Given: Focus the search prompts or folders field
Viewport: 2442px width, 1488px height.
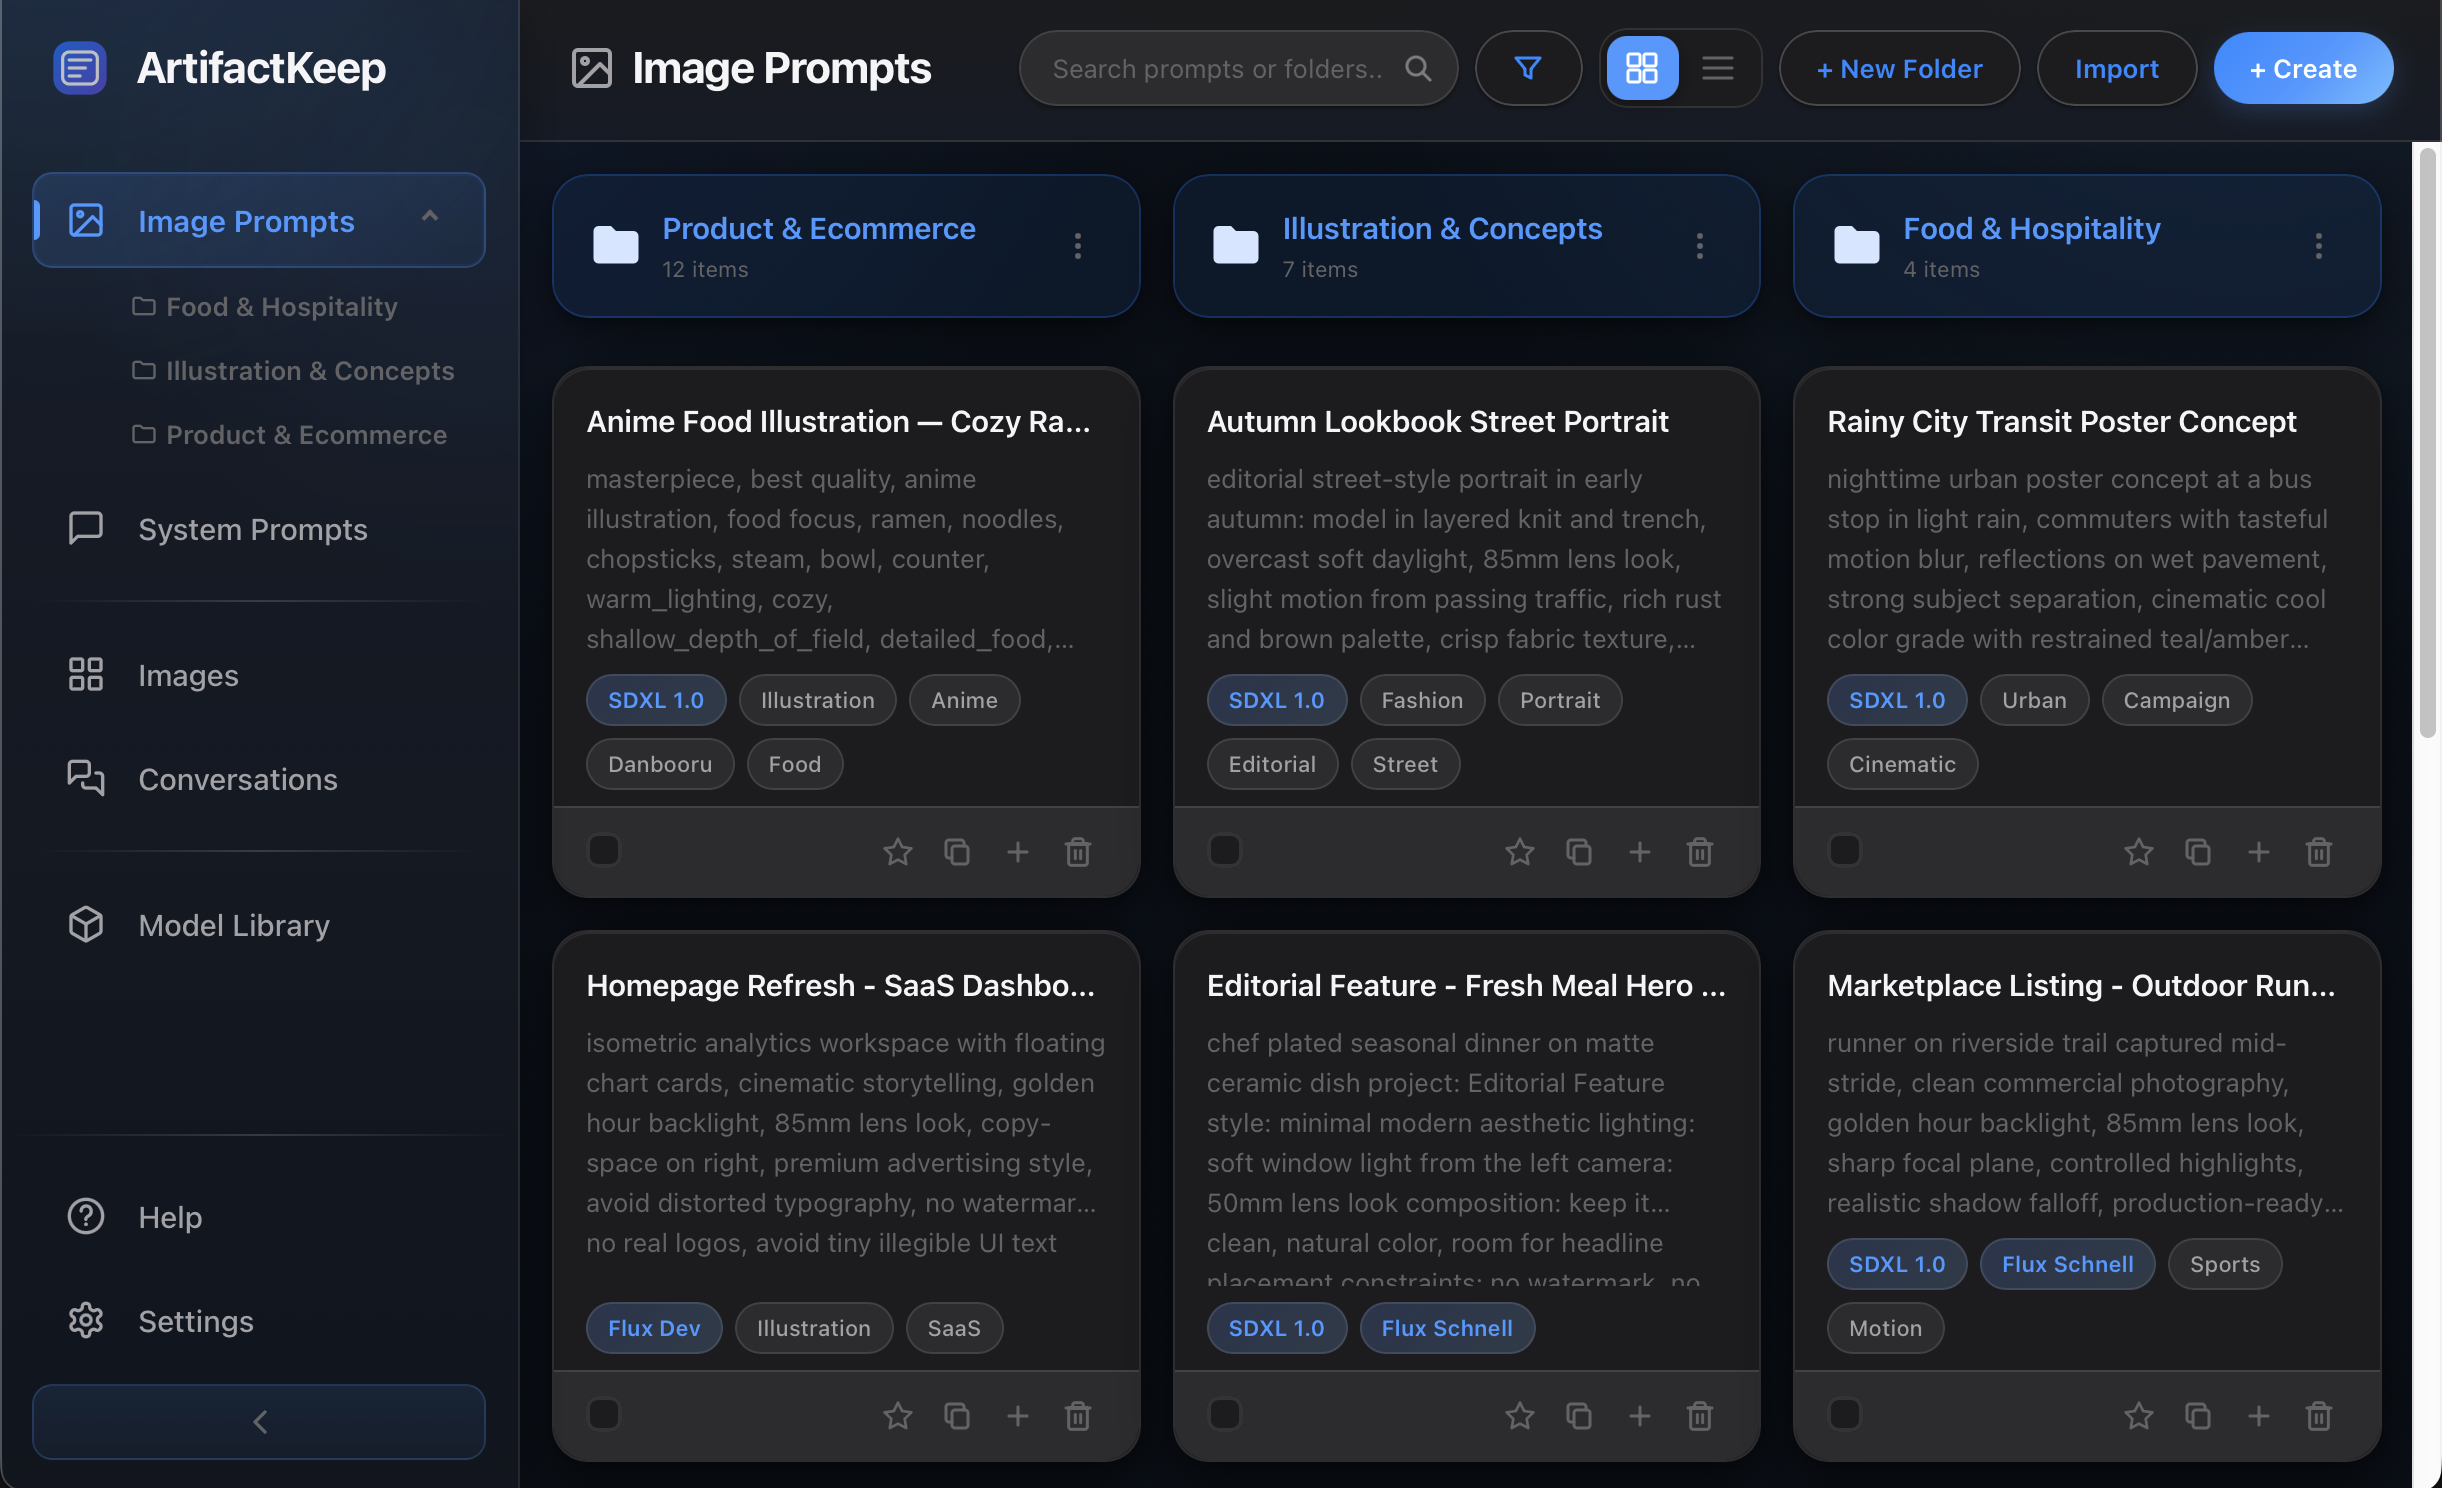Looking at the screenshot, I should click(x=1217, y=68).
